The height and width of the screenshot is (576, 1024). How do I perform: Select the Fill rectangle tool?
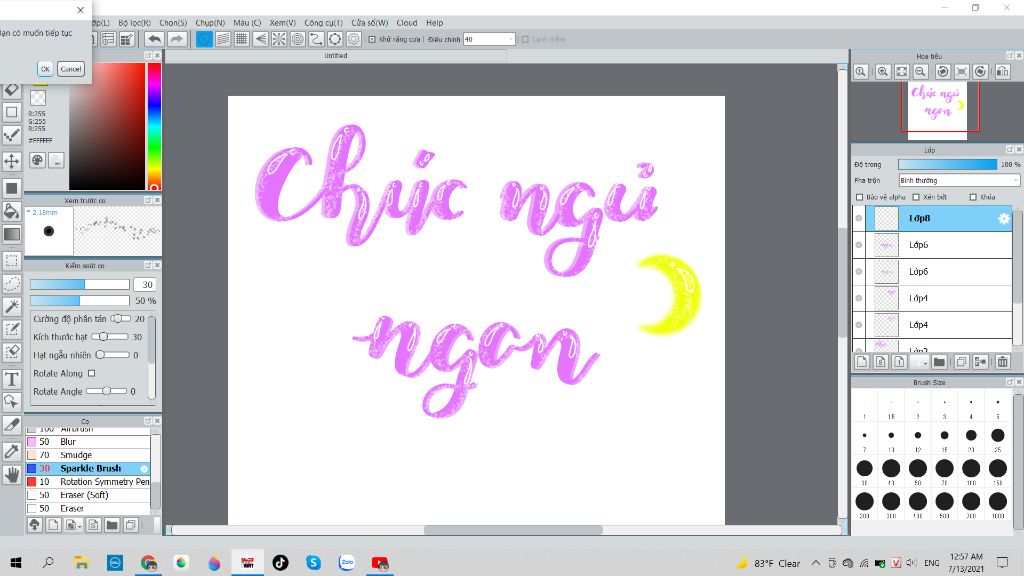(x=12, y=188)
